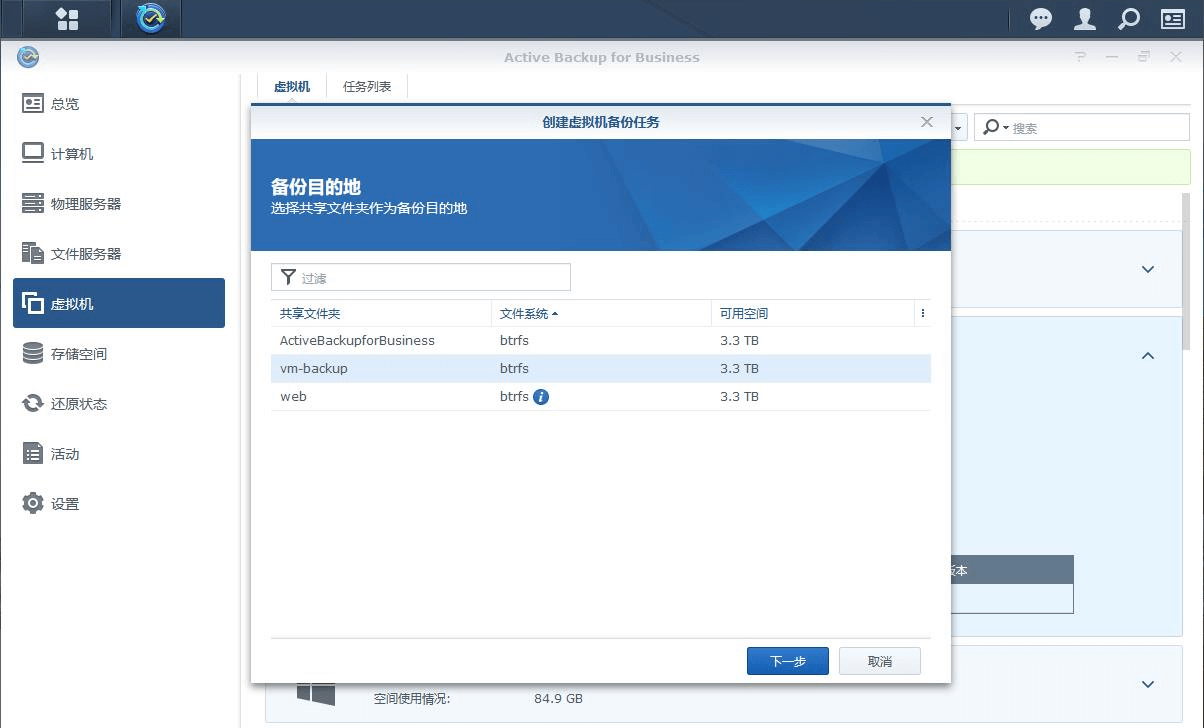Close the create VM backup task dialog
1204x728 pixels.
[x=927, y=122]
